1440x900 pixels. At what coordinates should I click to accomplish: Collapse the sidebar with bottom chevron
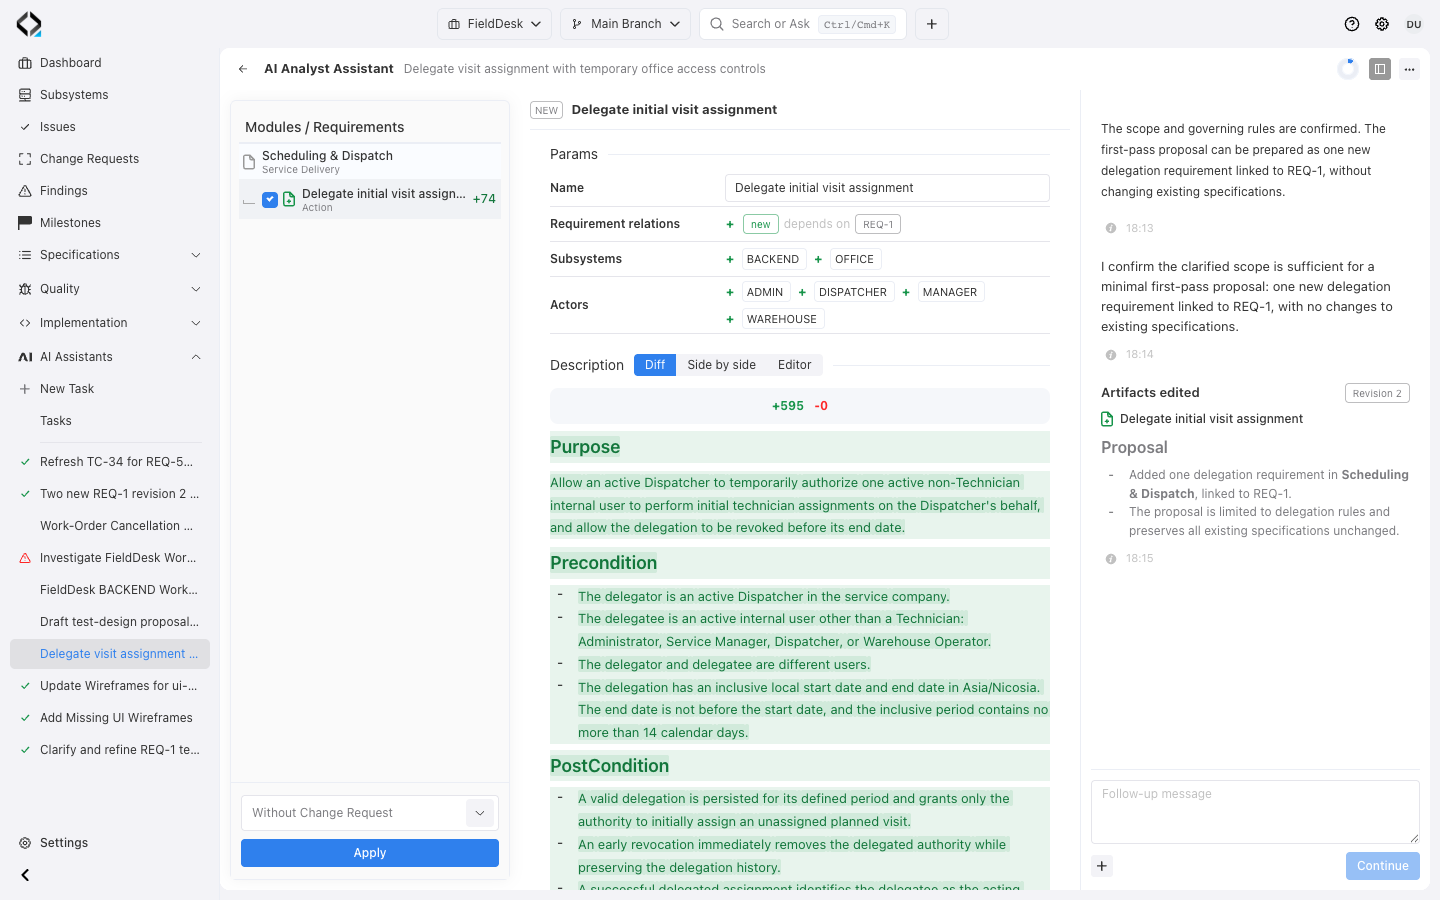pos(25,875)
